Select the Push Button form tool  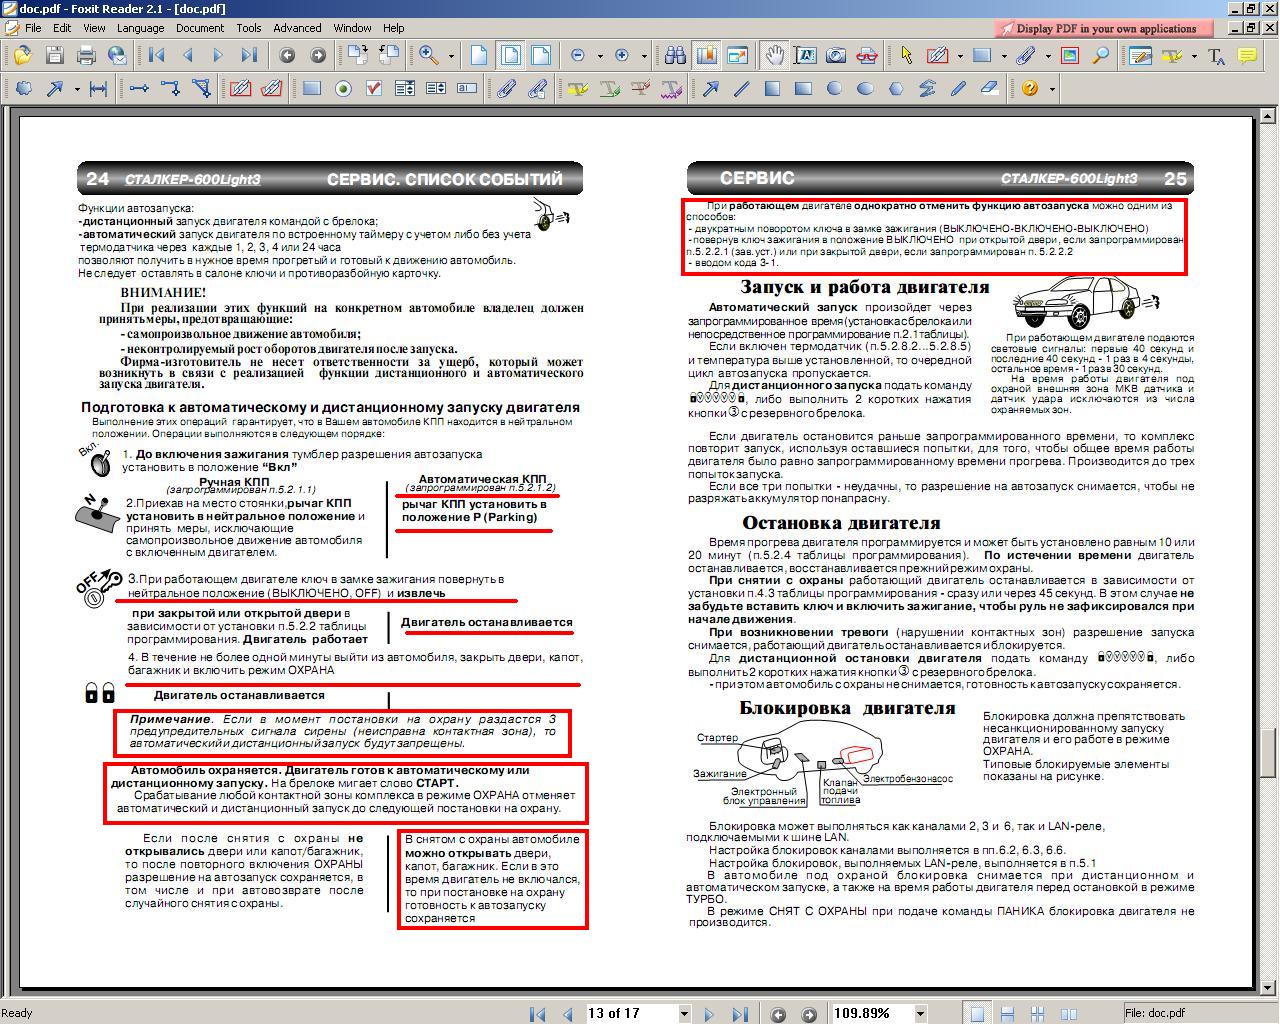[x=312, y=89]
